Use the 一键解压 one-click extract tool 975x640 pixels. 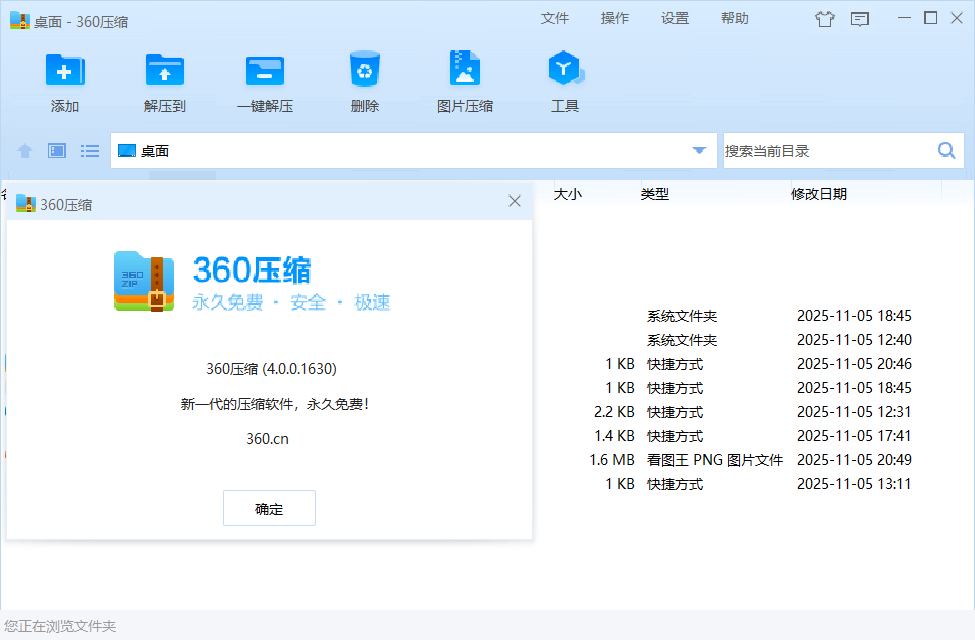[264, 70]
